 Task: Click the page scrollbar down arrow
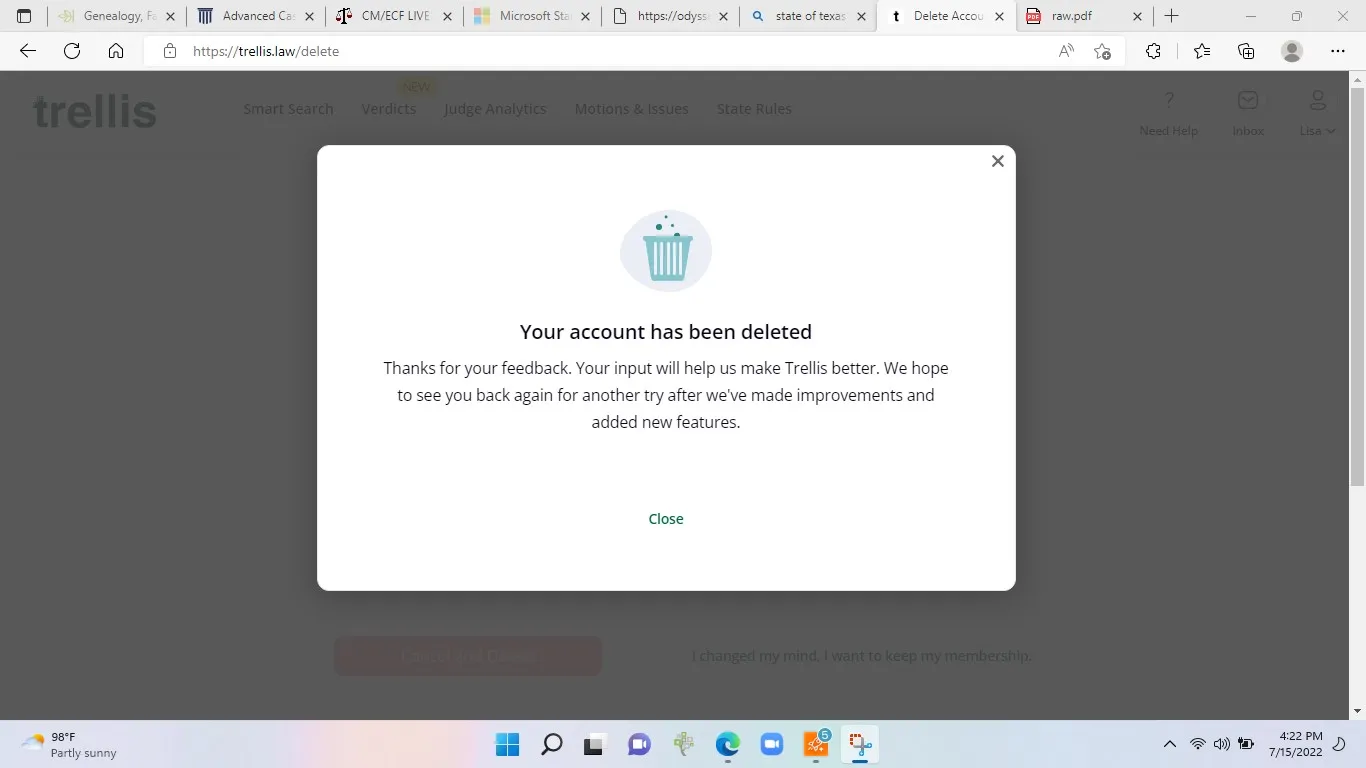1357,711
